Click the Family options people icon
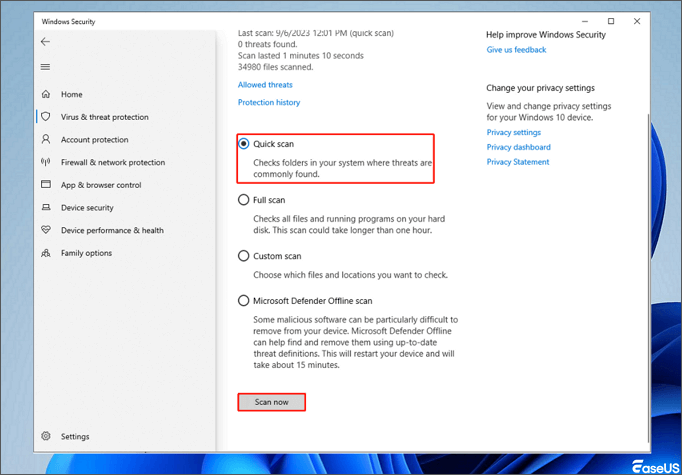The image size is (682, 475). click(x=46, y=253)
